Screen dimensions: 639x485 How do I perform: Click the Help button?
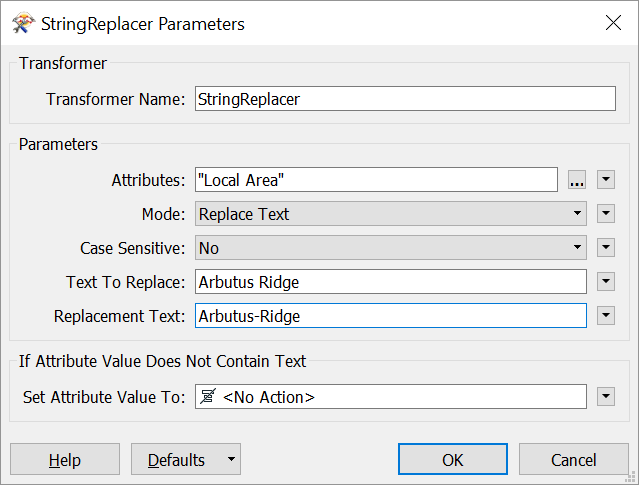click(x=65, y=459)
